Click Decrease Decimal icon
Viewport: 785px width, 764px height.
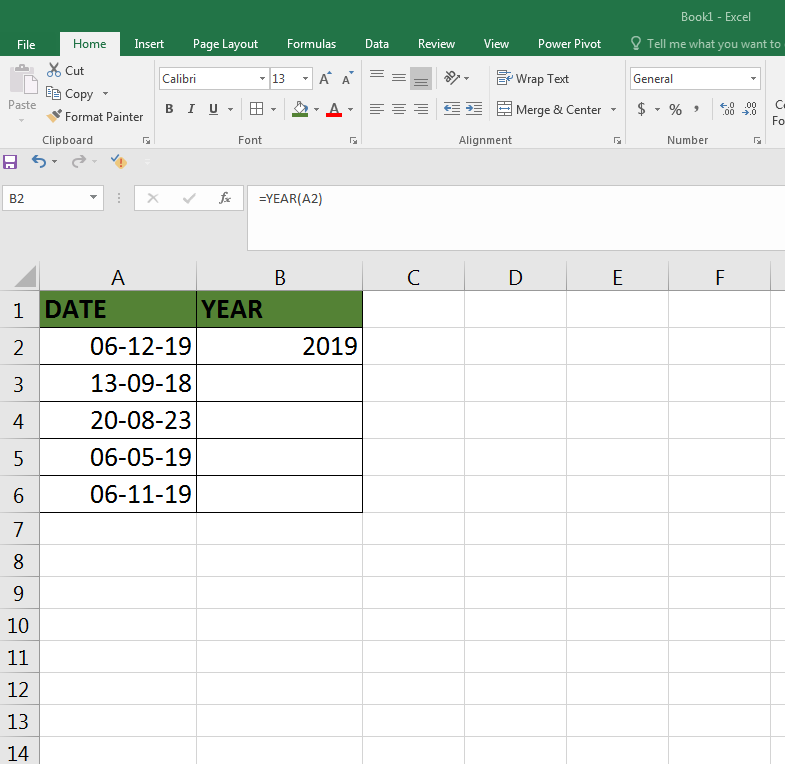click(749, 109)
